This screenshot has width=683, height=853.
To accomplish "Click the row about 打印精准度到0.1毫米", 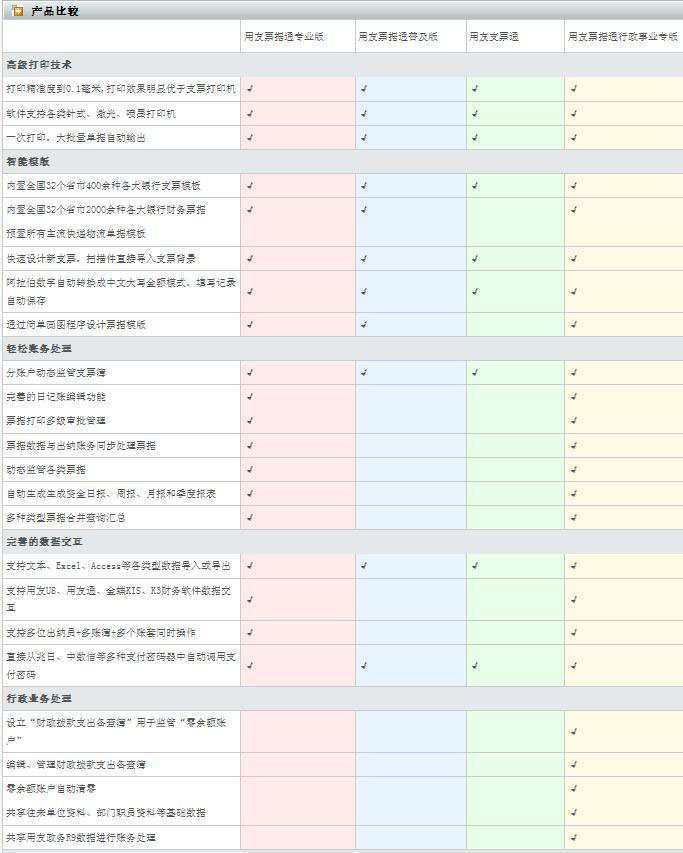I will point(343,89).
